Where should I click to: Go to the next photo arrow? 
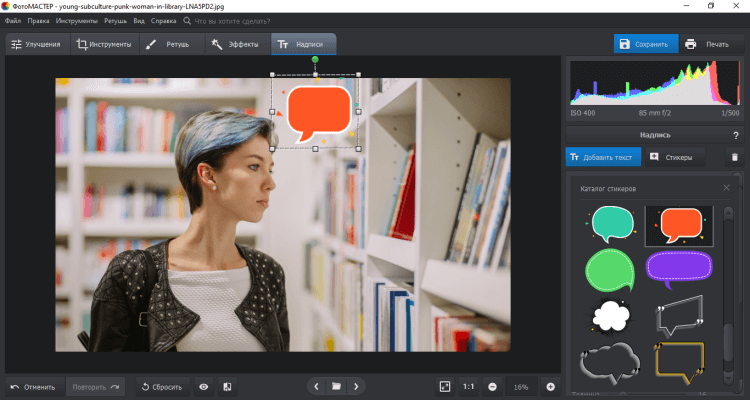click(356, 386)
